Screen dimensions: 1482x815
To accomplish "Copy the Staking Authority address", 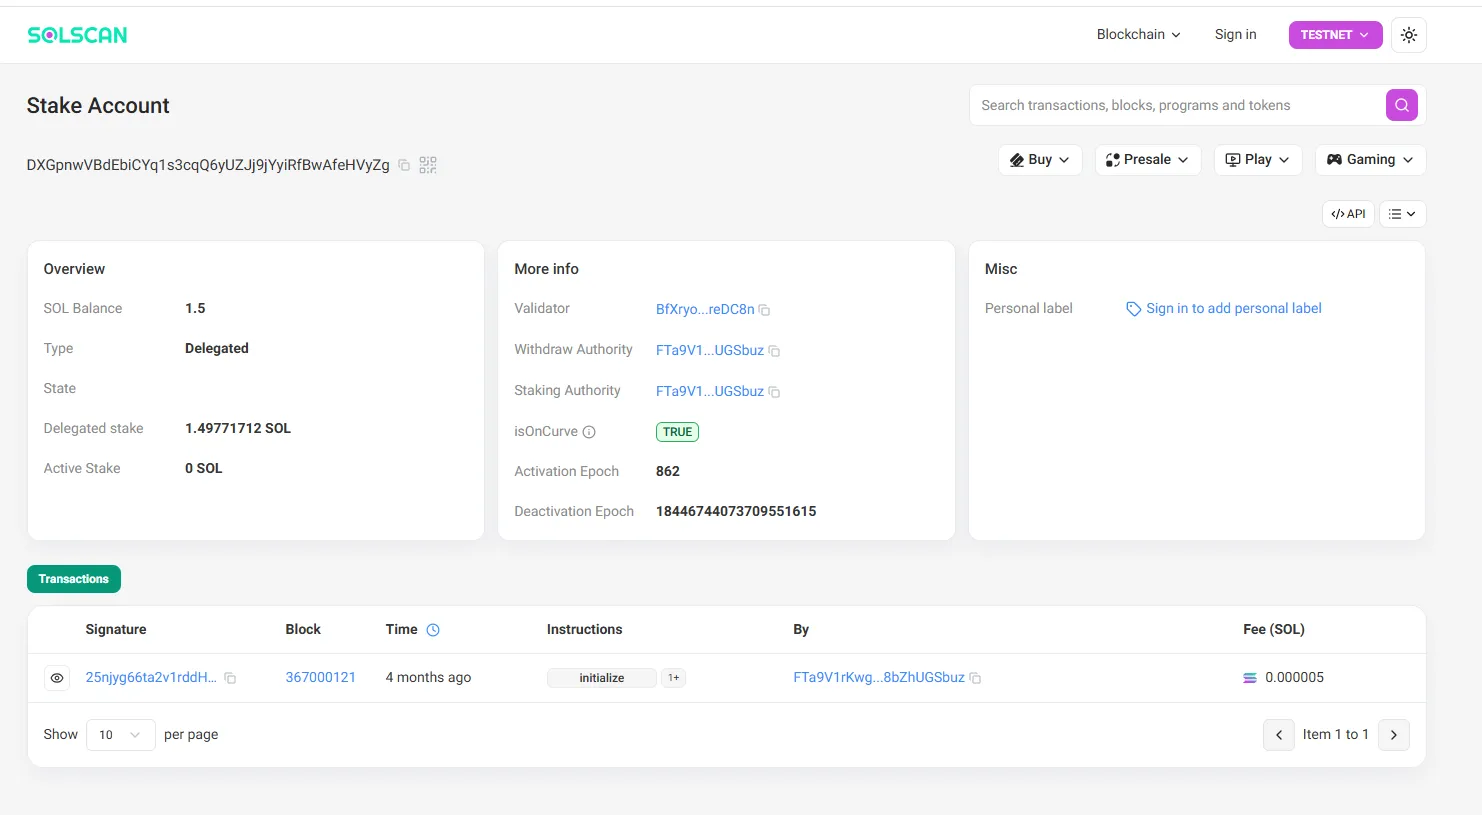I will [x=774, y=392].
